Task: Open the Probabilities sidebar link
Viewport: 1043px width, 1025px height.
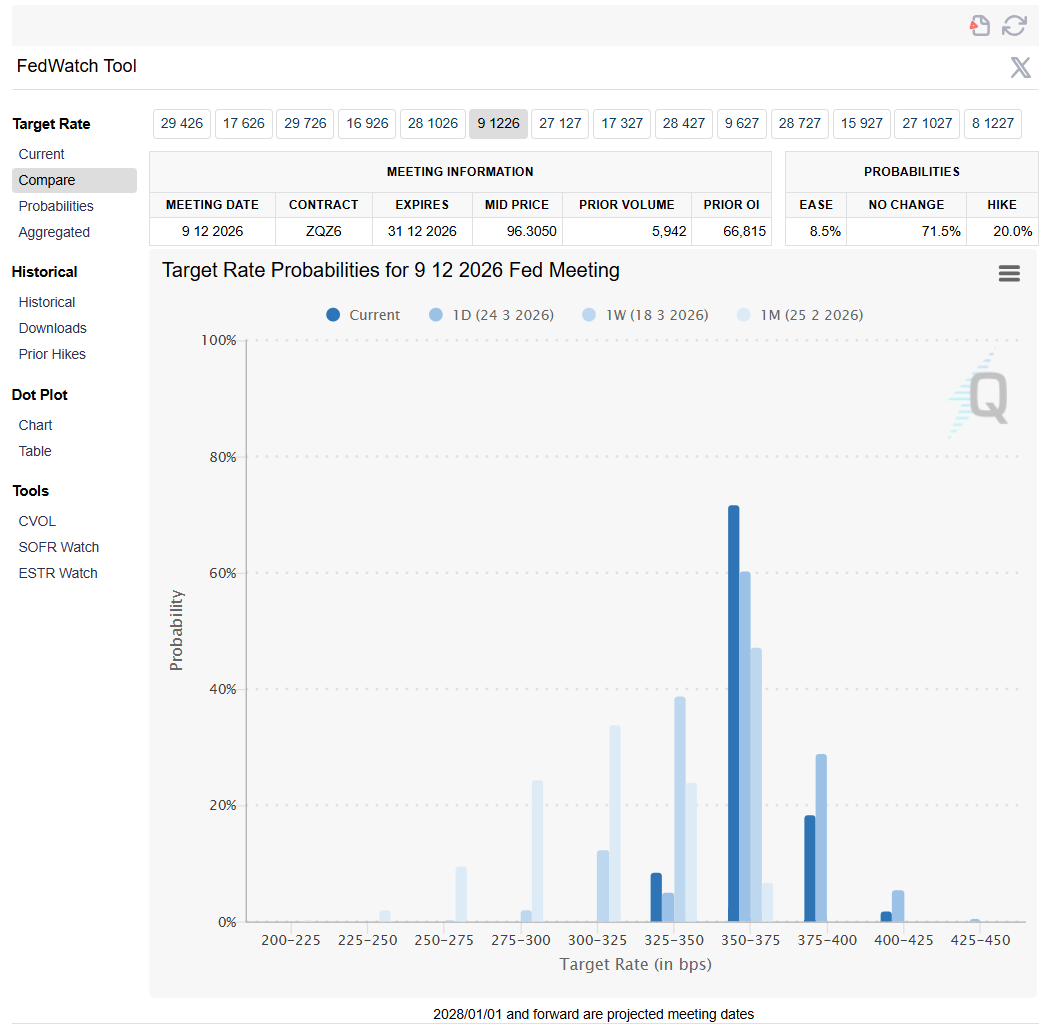Action: (x=56, y=206)
